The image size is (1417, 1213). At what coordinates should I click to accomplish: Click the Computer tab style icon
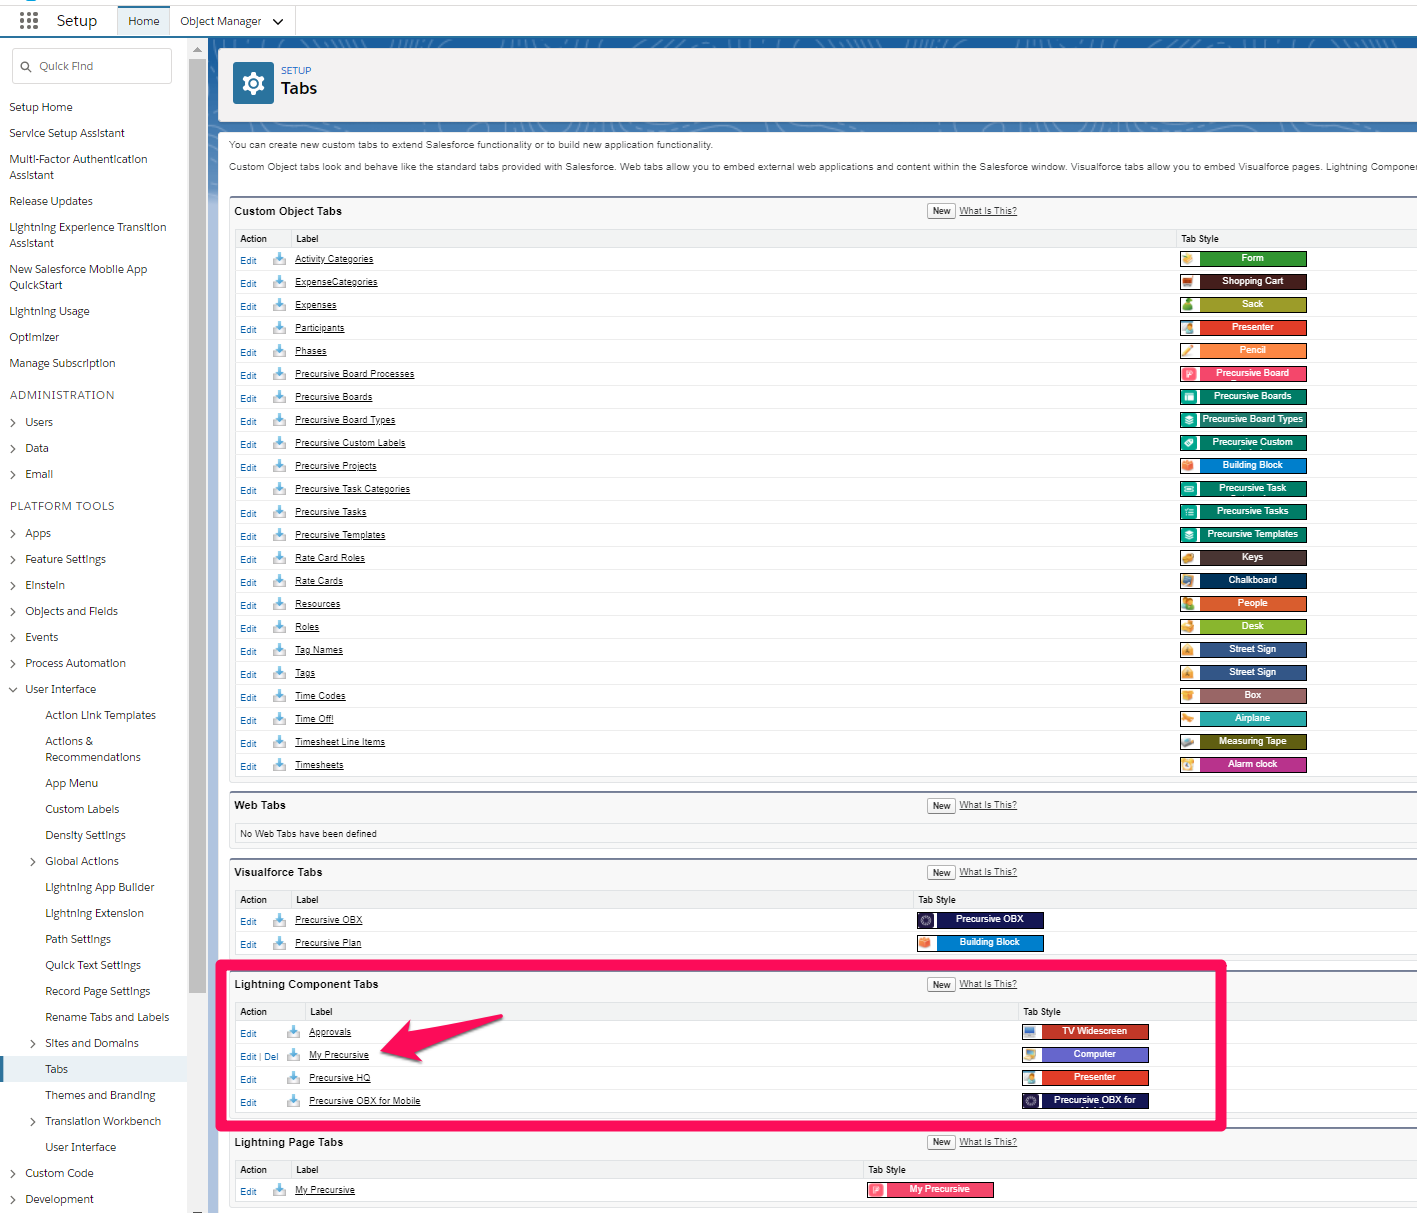[x=1030, y=1055]
